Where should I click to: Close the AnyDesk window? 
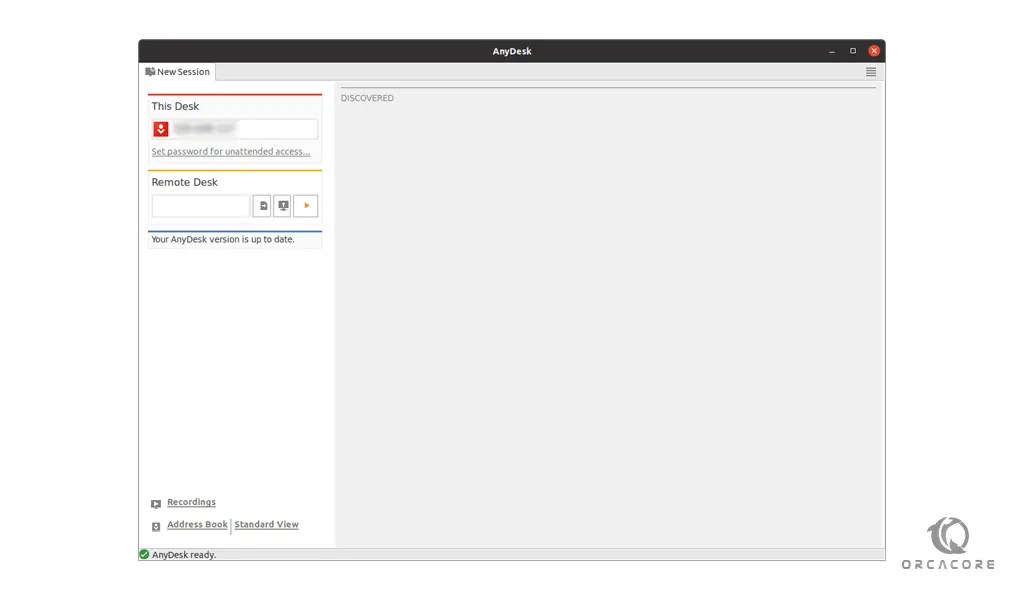coord(873,50)
